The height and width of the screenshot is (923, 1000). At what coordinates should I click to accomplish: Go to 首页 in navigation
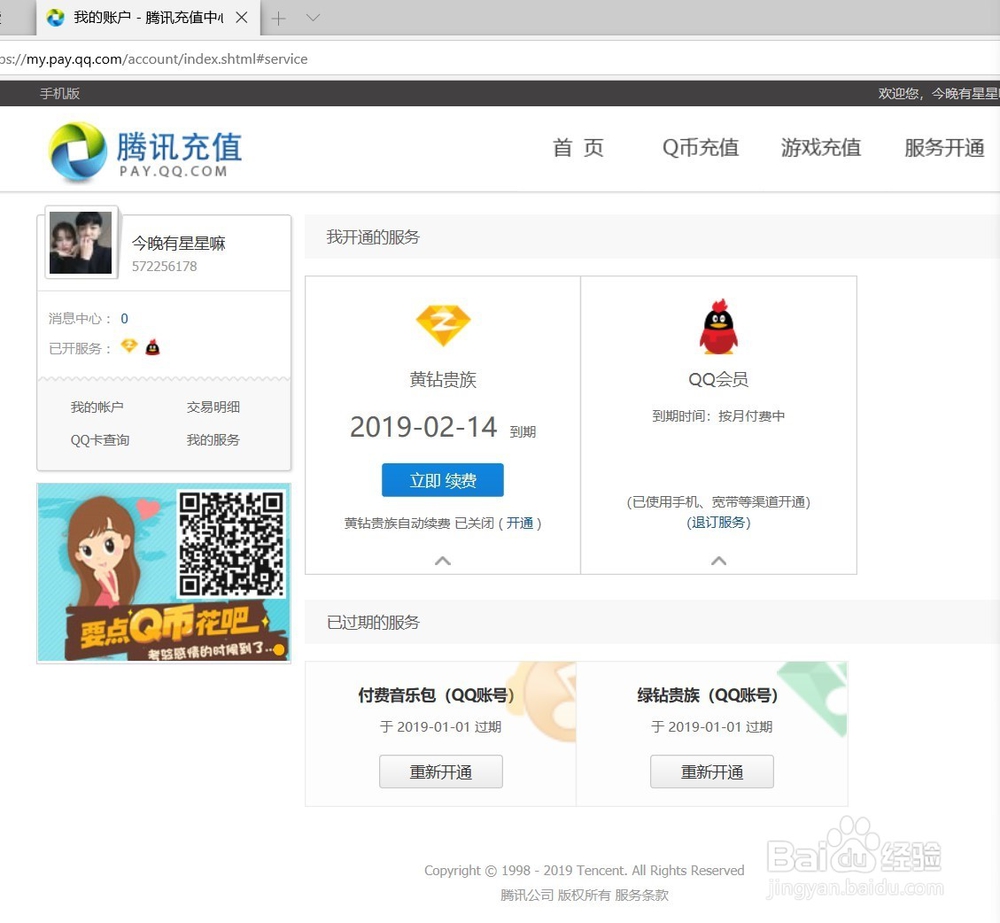point(578,147)
